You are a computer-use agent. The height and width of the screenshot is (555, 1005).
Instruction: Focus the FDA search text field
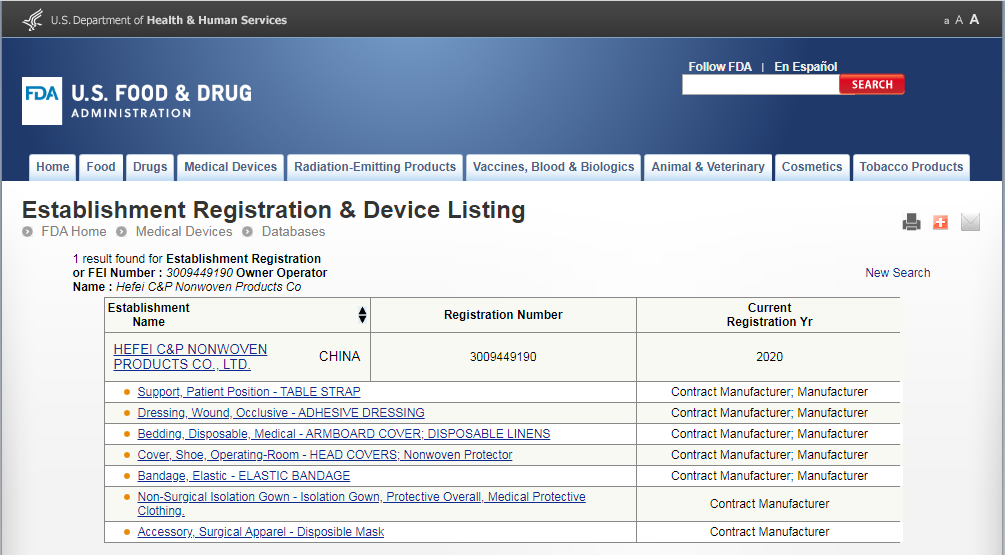[x=761, y=85]
